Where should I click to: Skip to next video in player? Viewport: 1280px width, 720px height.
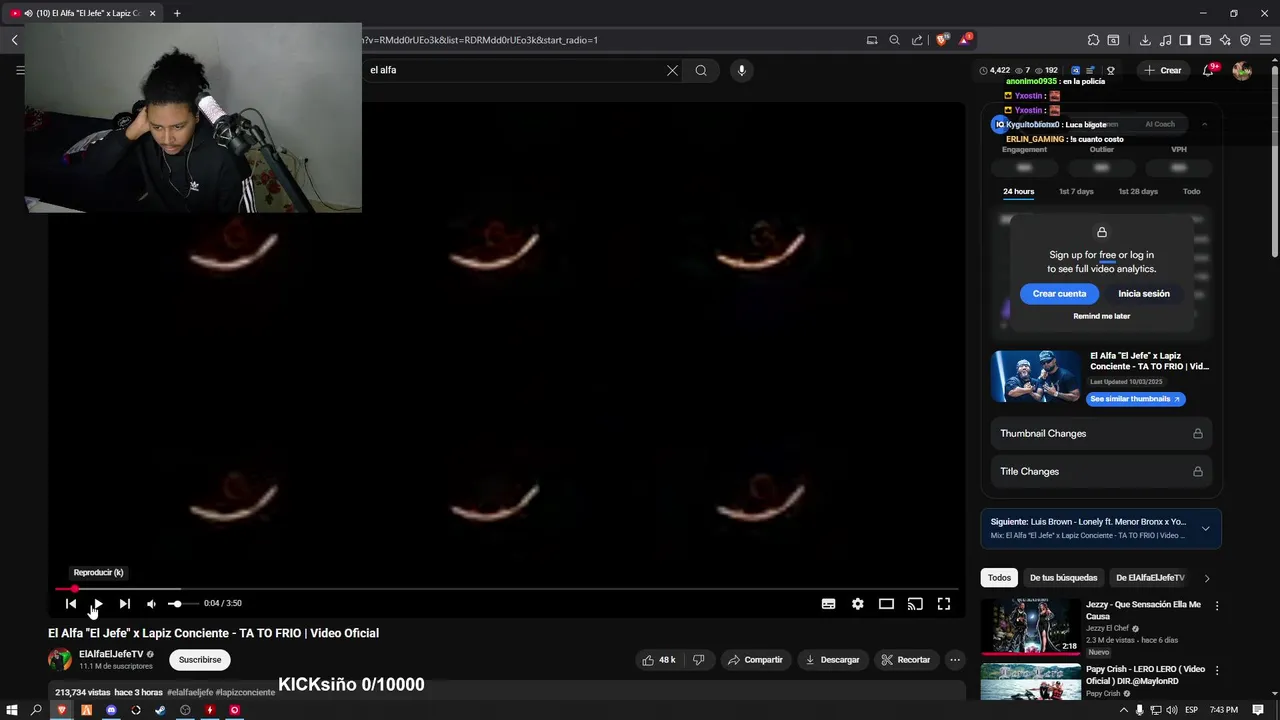pos(124,604)
